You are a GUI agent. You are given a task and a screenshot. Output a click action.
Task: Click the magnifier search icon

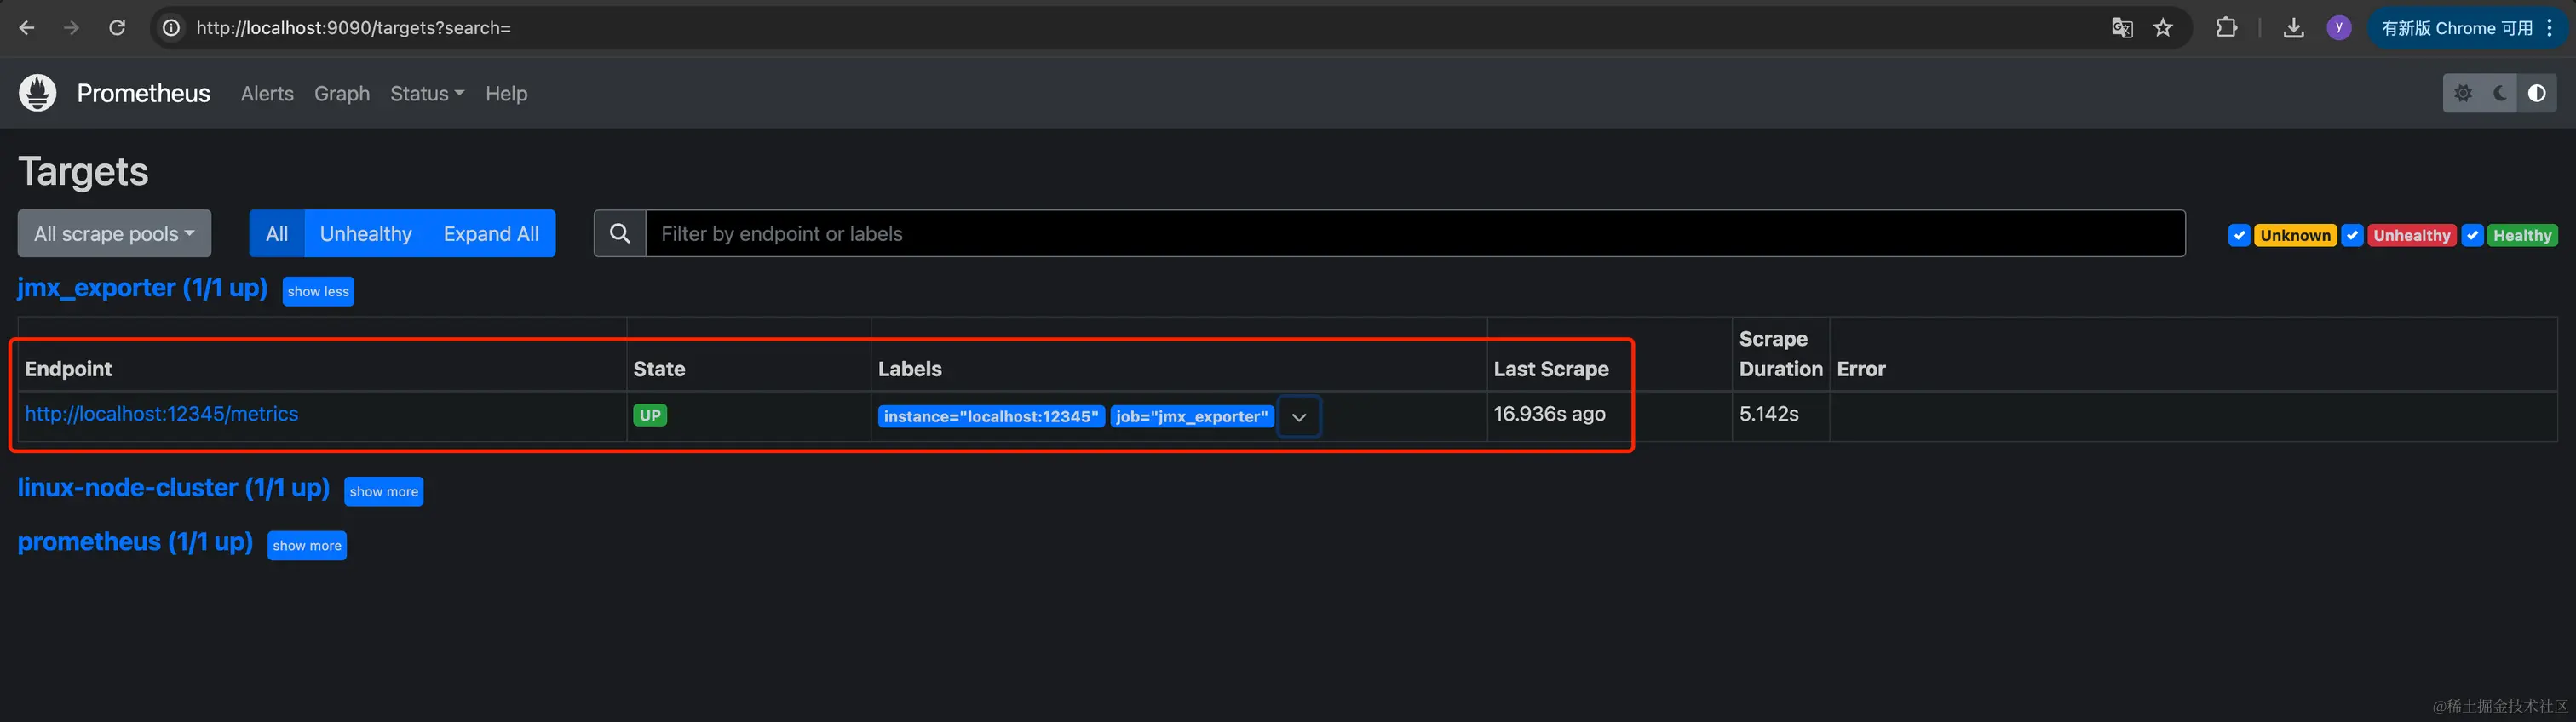coord(620,233)
